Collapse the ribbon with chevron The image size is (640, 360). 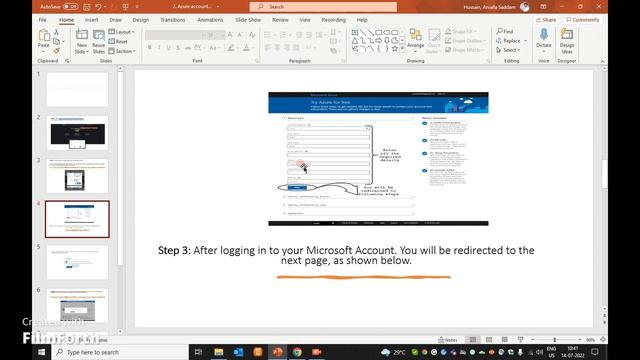(602, 61)
